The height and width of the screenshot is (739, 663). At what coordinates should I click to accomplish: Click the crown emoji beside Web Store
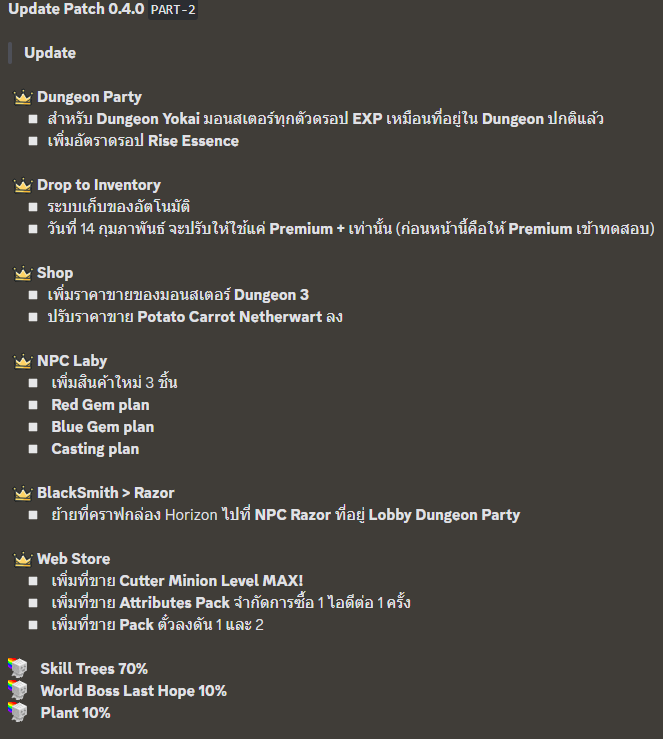tap(23, 559)
